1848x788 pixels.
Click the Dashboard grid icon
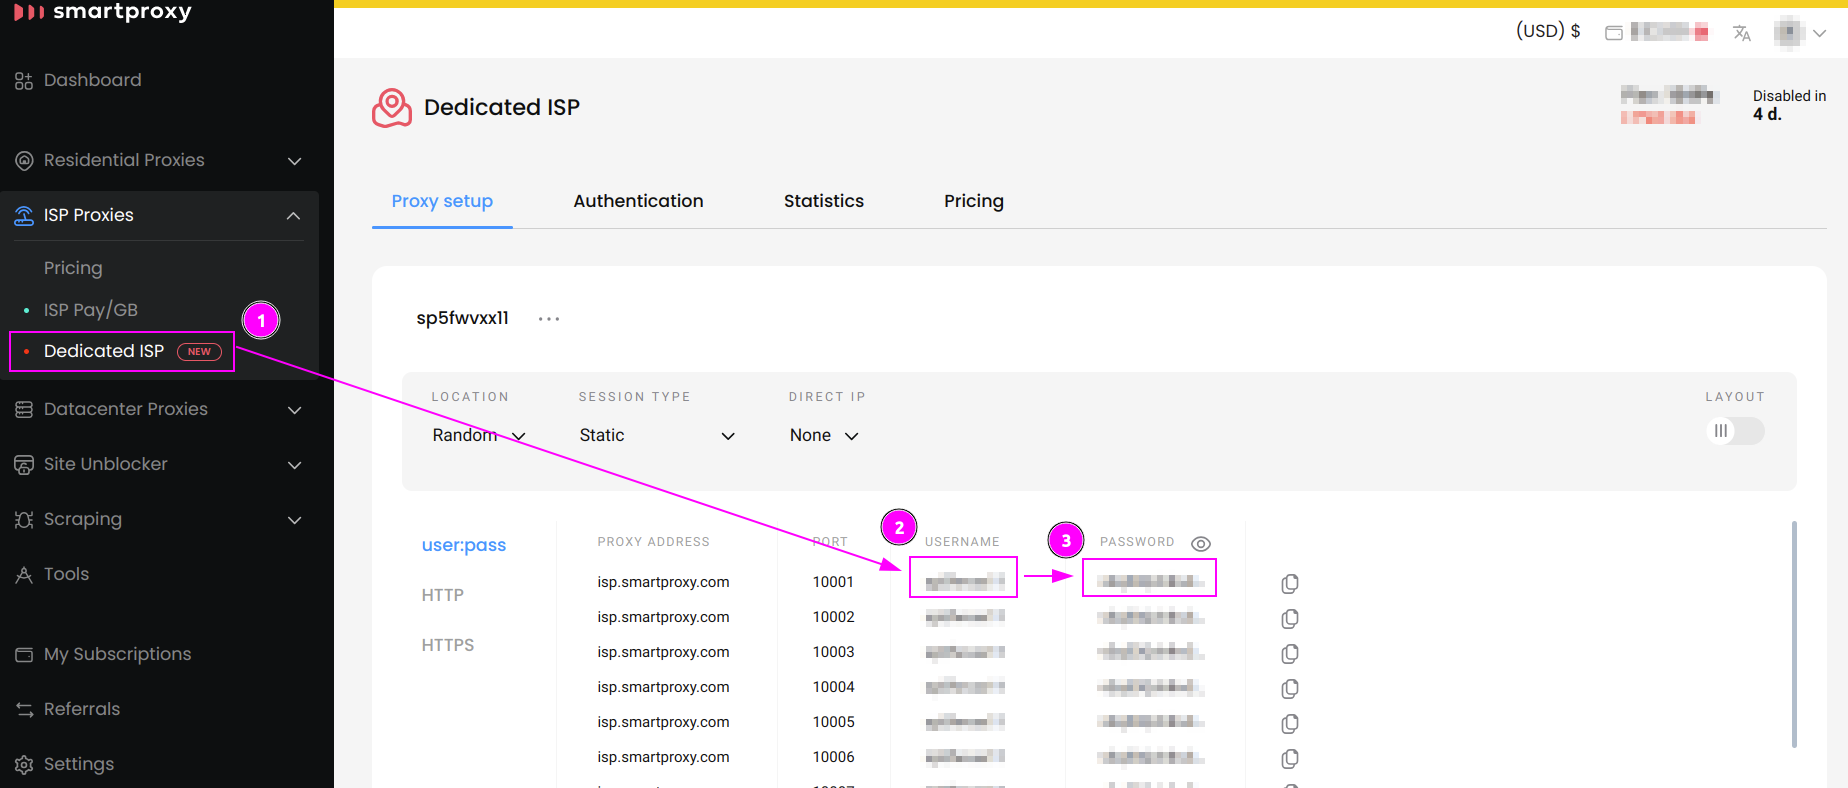24,81
